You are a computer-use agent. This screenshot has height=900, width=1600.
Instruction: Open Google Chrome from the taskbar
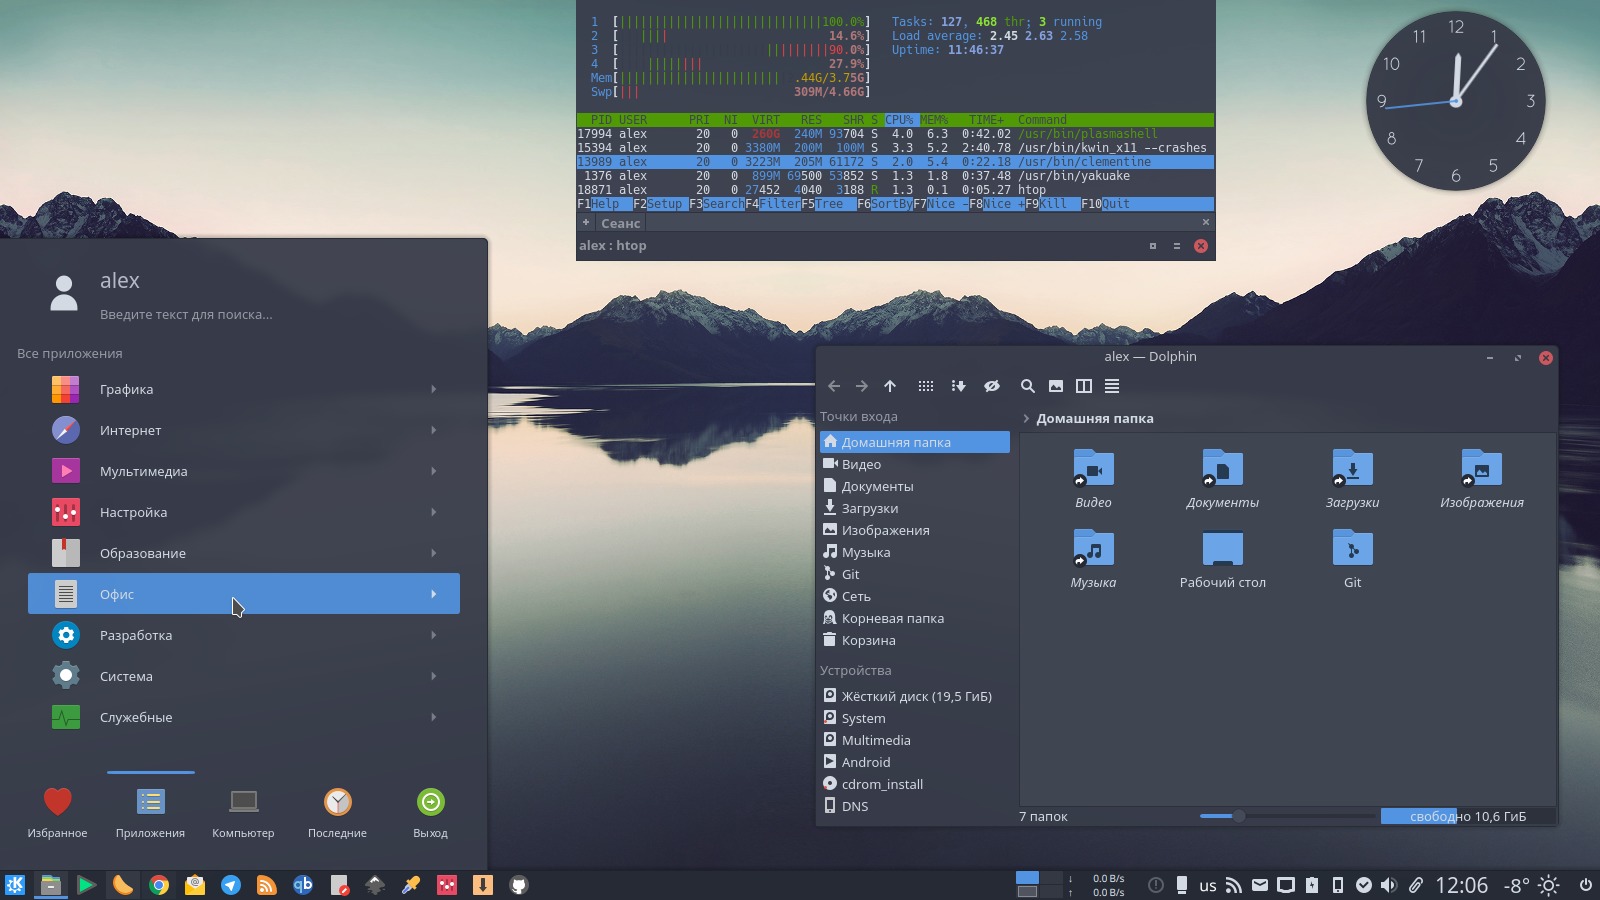(159, 885)
